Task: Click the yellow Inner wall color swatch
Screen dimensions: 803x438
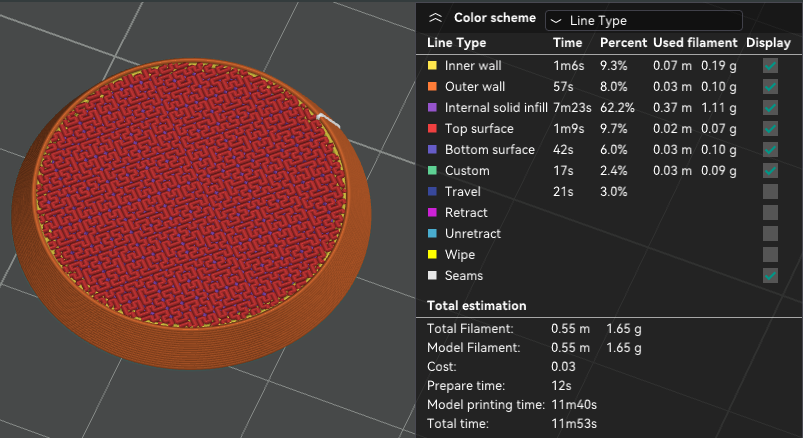Action: pos(432,66)
